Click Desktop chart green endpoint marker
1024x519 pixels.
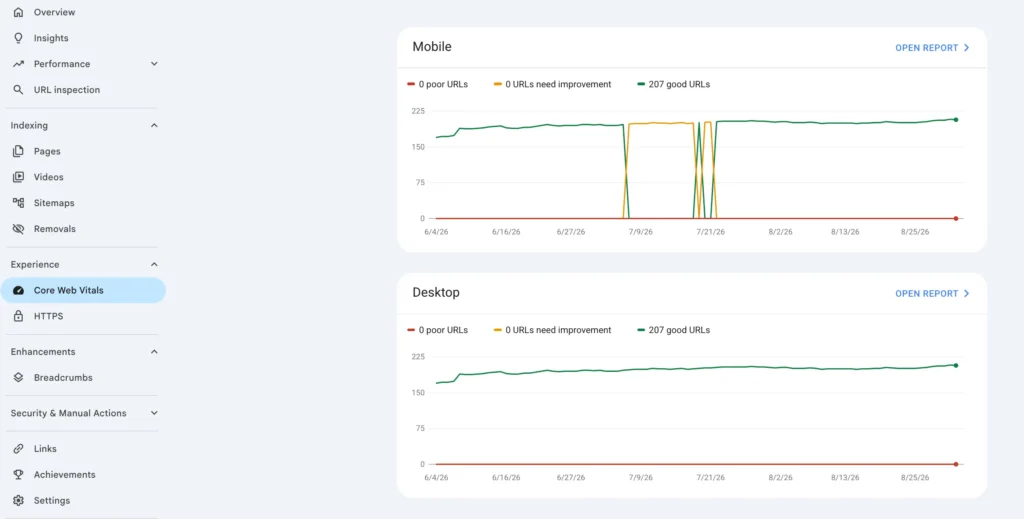[x=955, y=365]
